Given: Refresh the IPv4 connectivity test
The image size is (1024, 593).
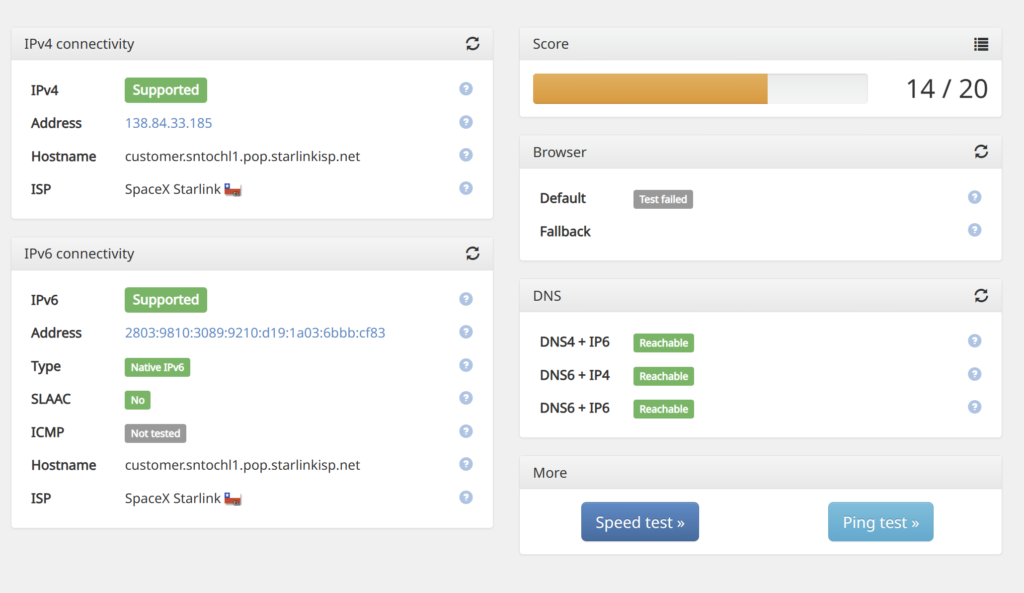Looking at the screenshot, I should coord(472,44).
